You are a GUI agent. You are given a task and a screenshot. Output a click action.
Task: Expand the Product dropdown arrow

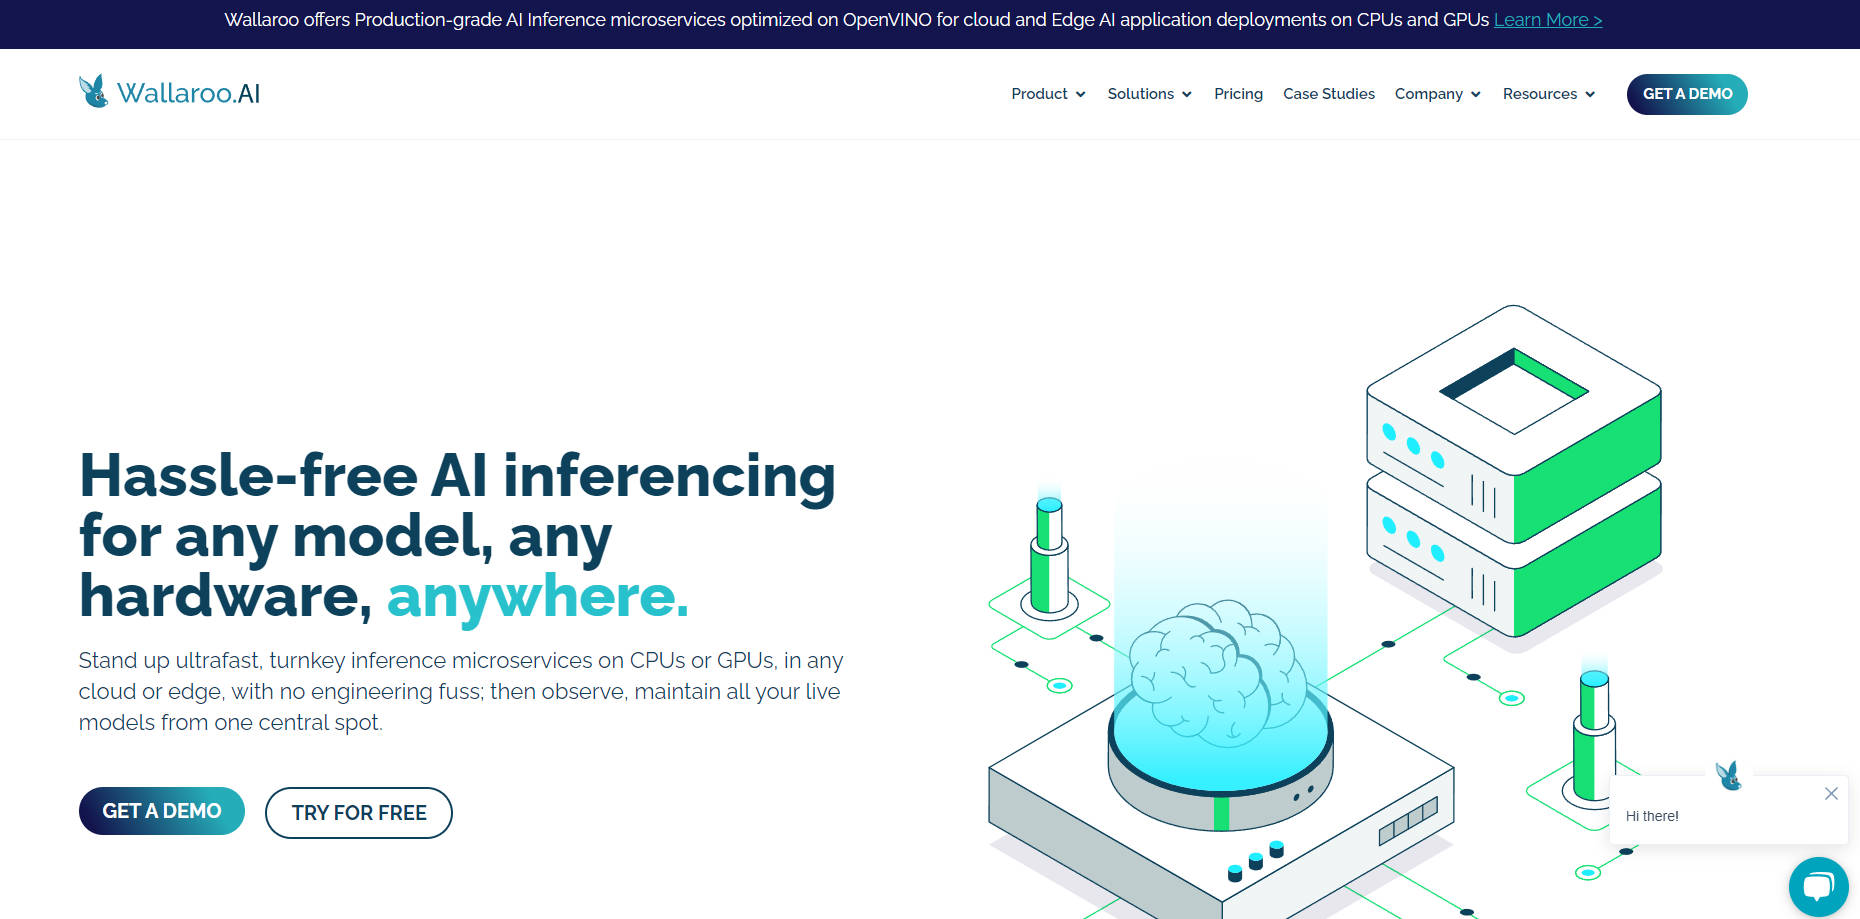pos(1080,94)
